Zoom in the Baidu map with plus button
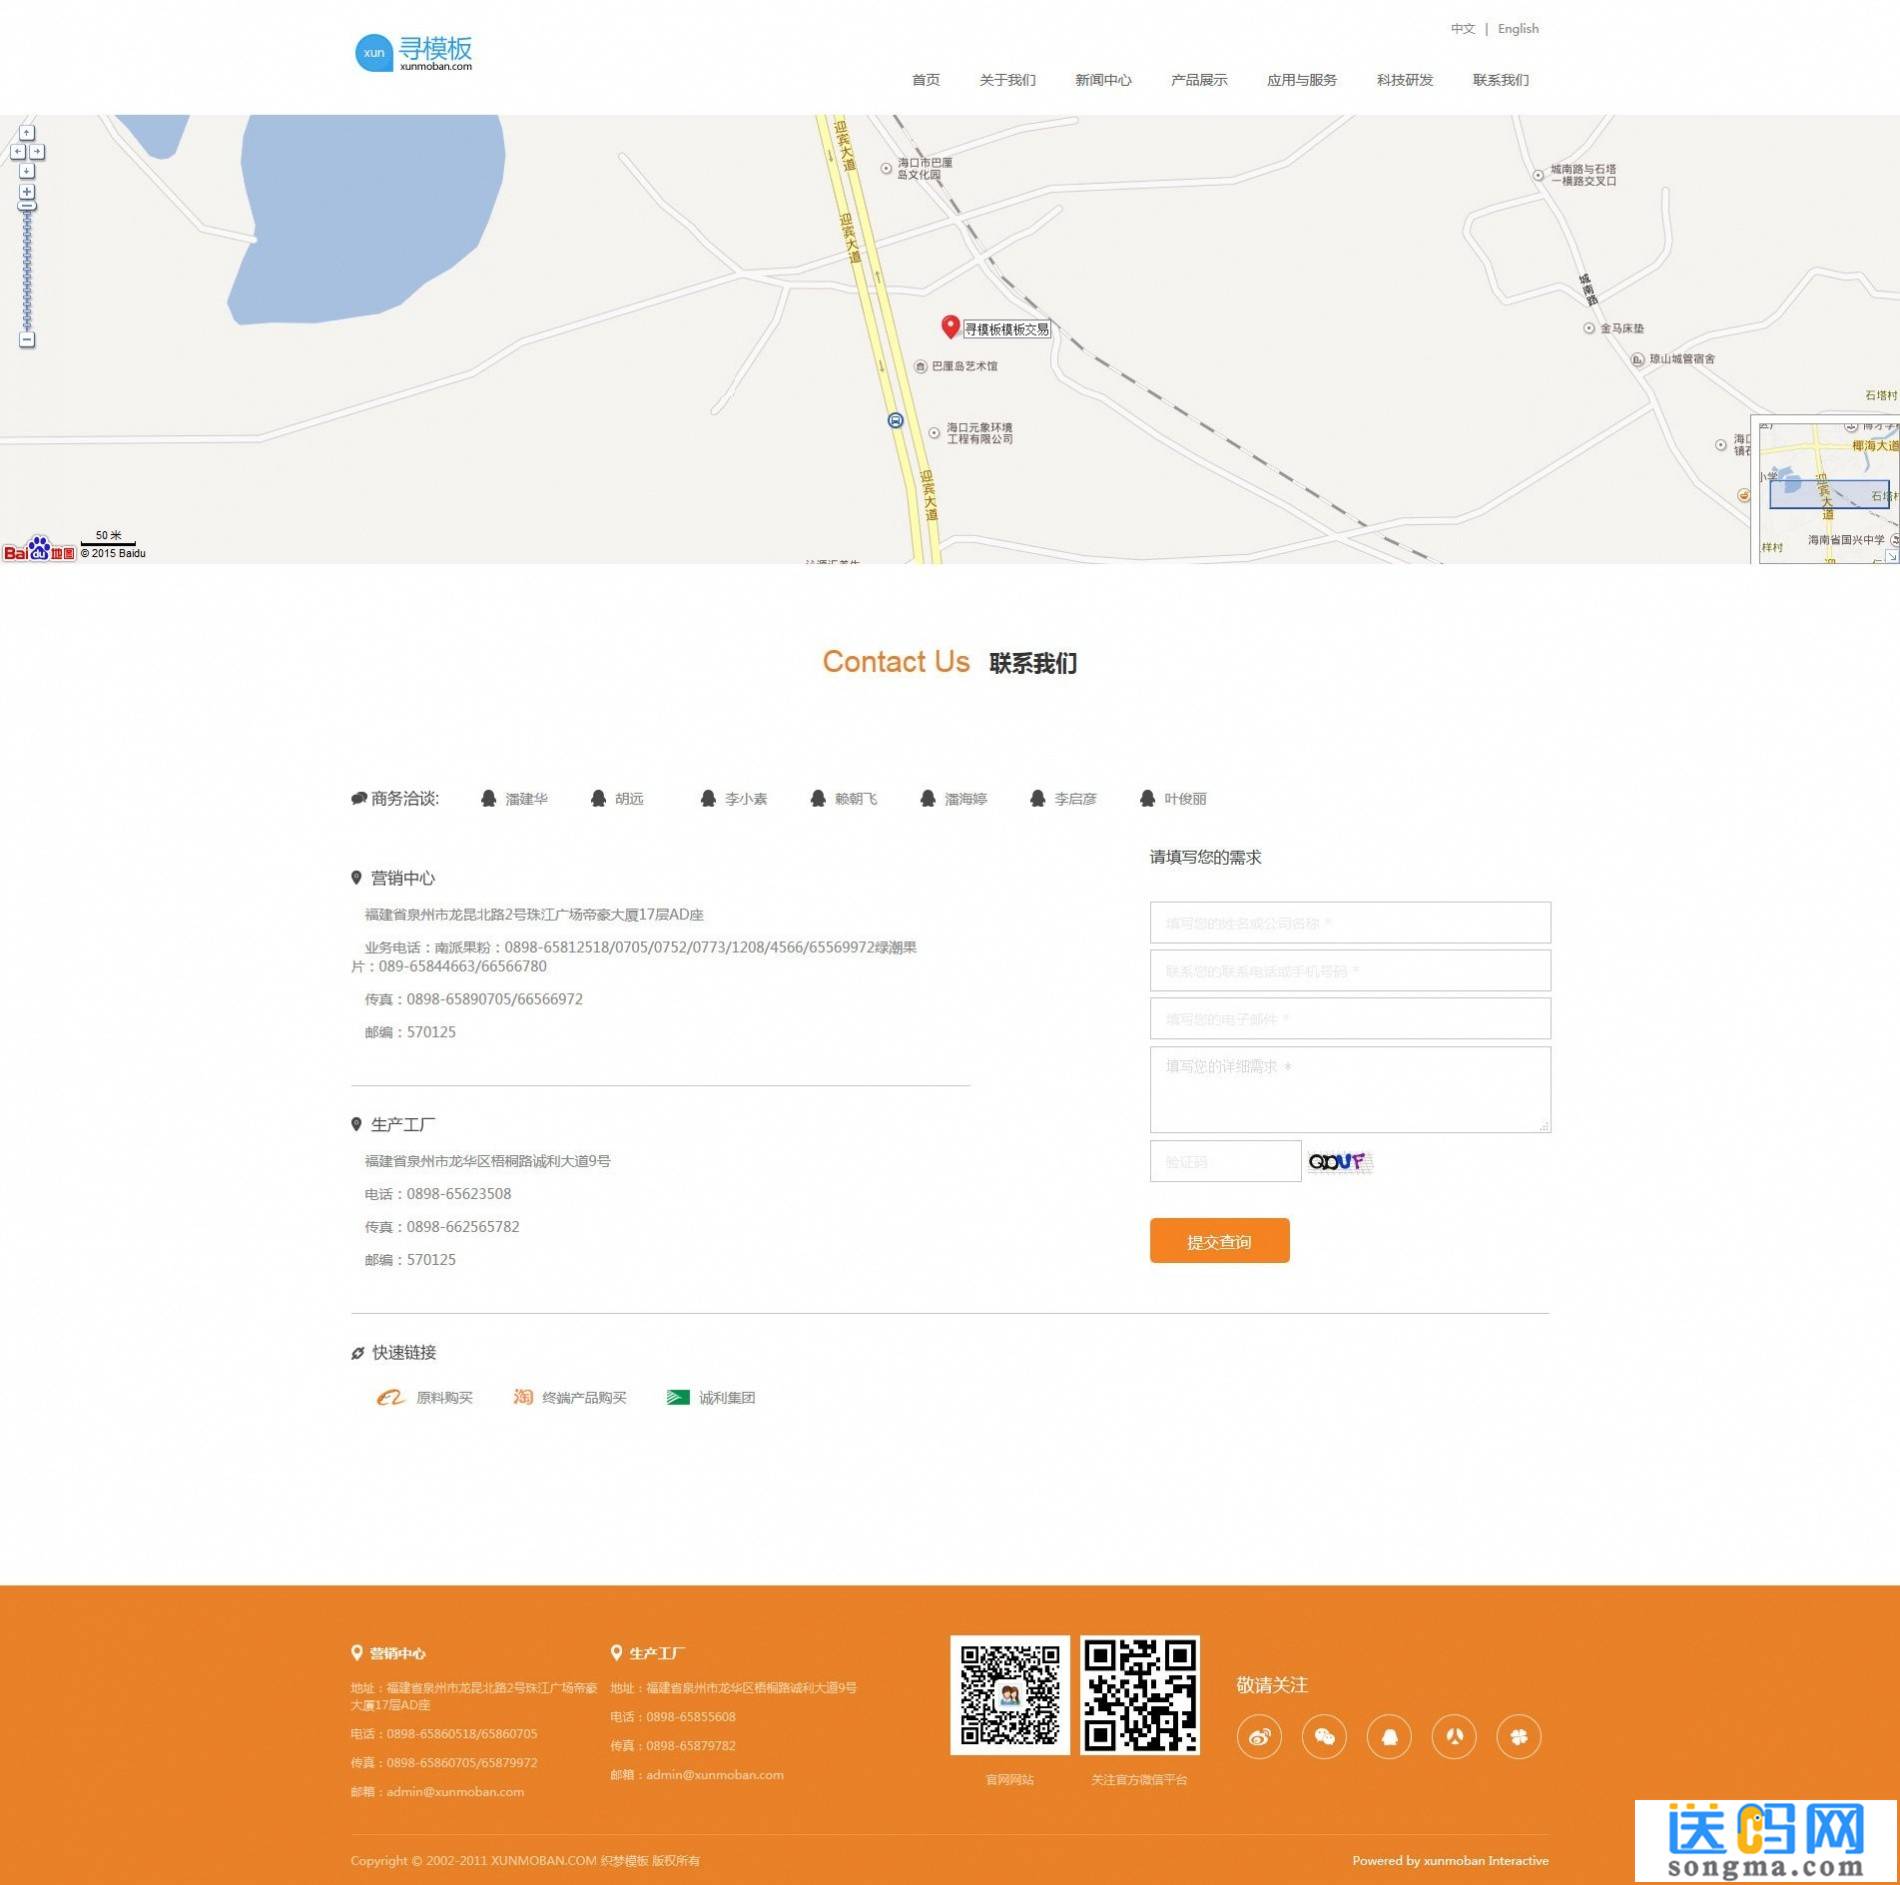This screenshot has height=1885, width=1900. coord(27,191)
